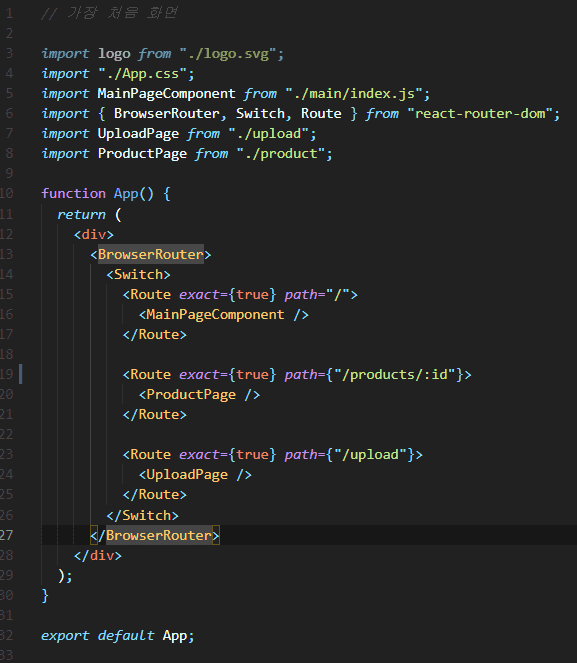Click line number 19 in the gutter
This screenshot has width=577, height=663.
(6, 374)
